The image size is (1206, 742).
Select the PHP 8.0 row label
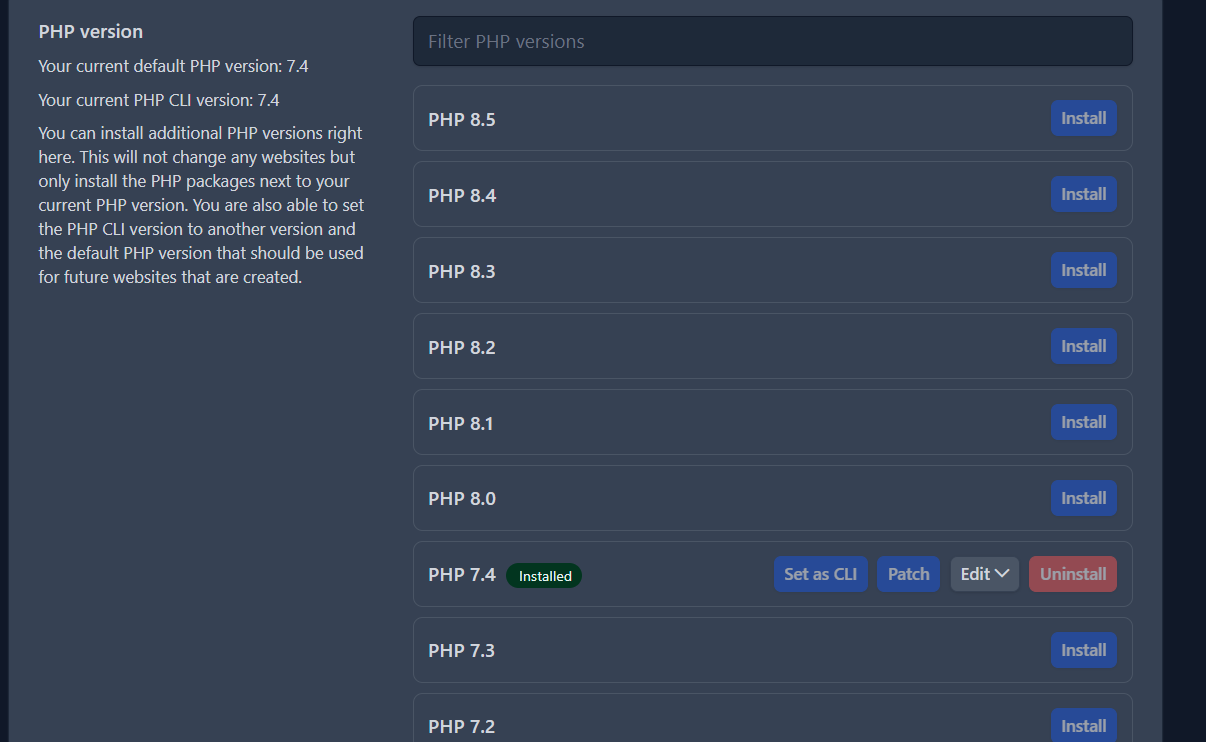(462, 499)
